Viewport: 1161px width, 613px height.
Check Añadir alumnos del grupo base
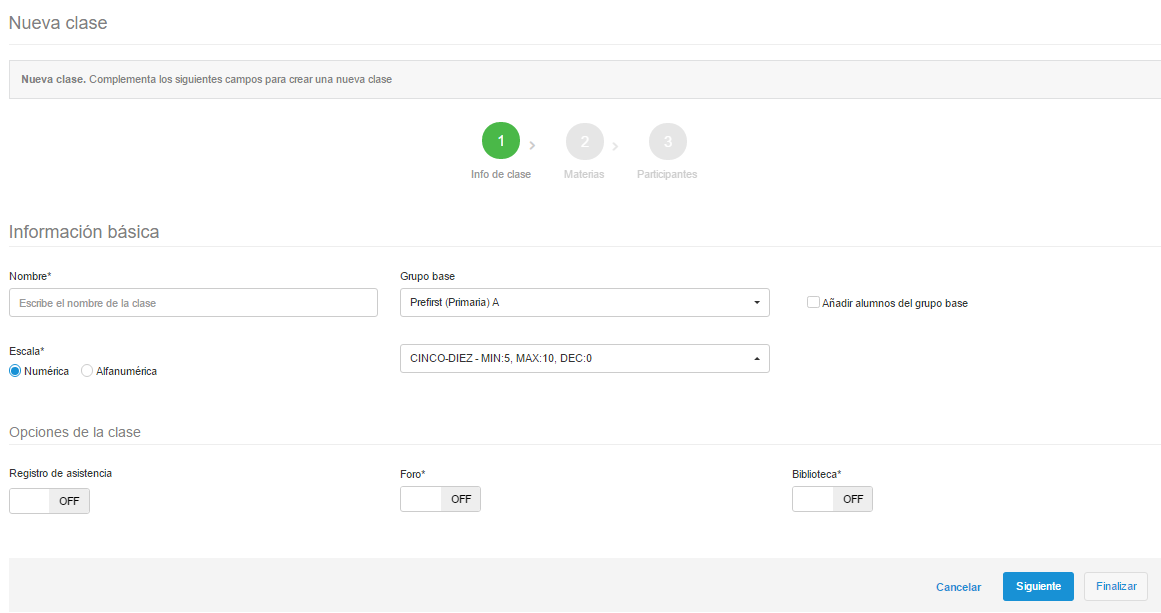[x=813, y=302]
